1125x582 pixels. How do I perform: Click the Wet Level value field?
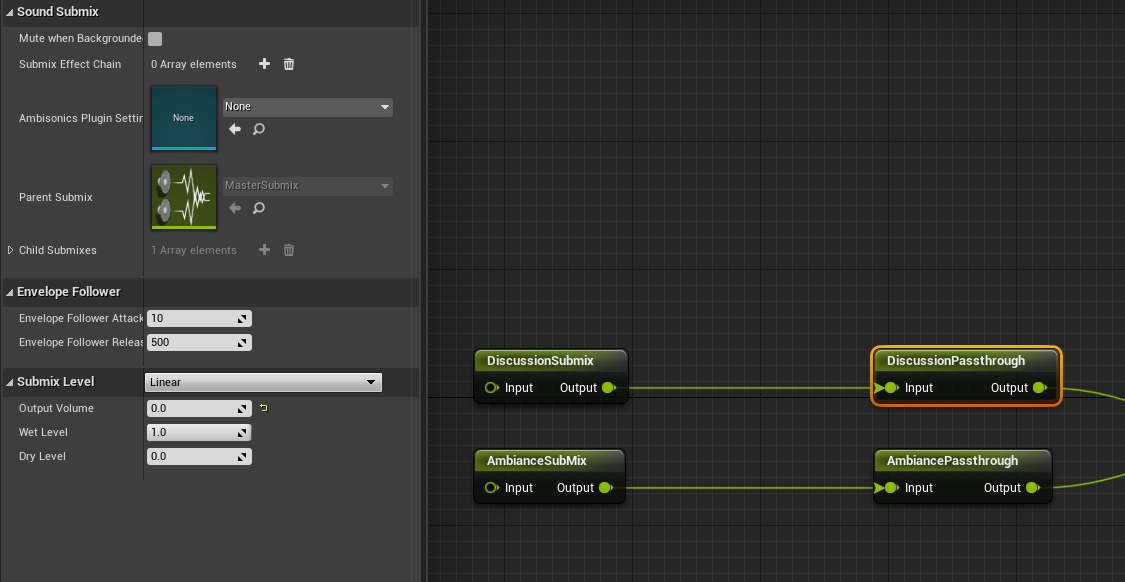(x=199, y=433)
